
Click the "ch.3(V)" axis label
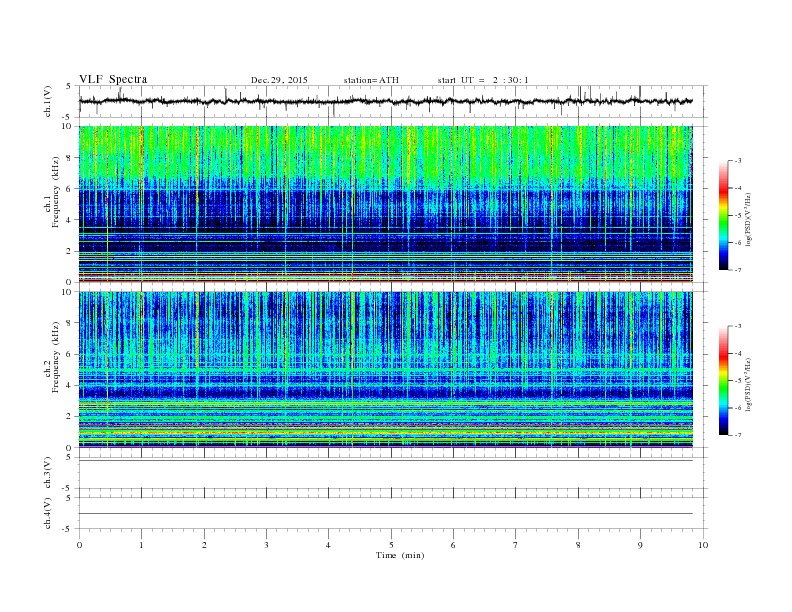[48, 473]
